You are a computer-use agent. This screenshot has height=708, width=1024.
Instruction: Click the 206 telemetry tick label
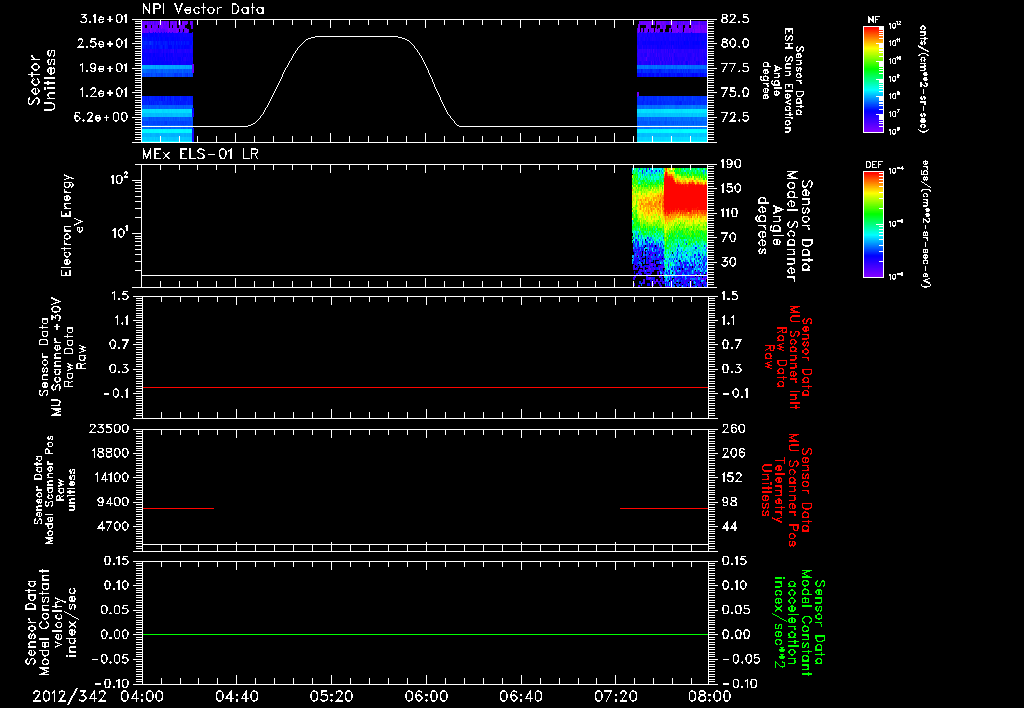click(732, 453)
